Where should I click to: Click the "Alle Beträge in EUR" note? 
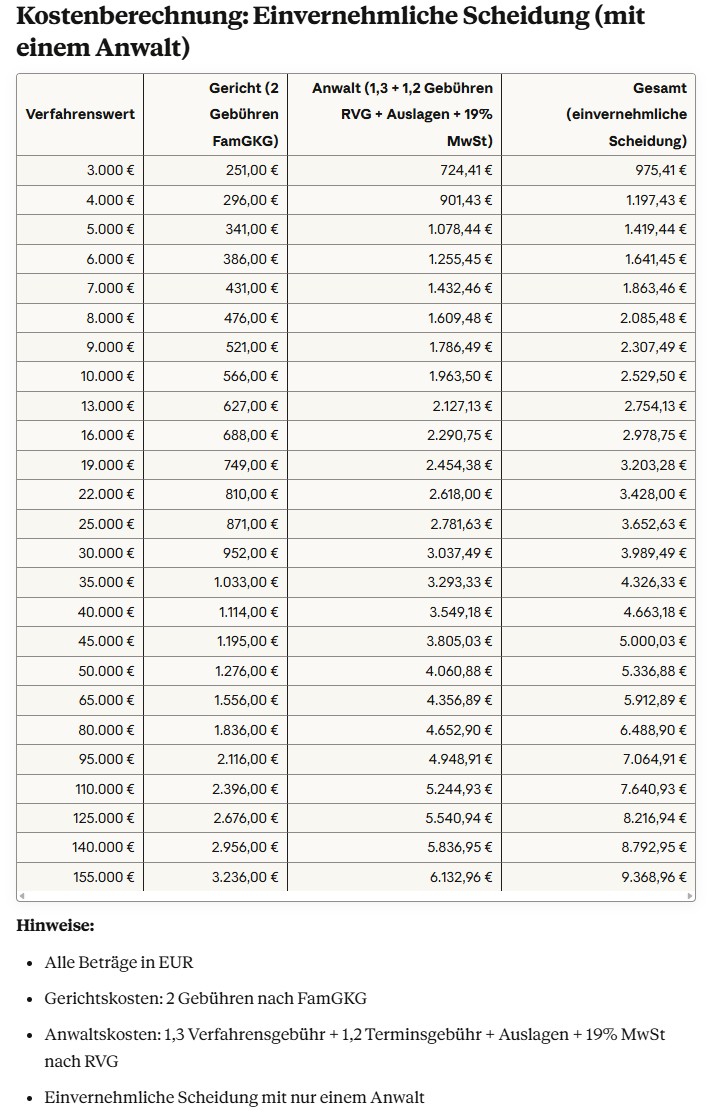(119, 962)
